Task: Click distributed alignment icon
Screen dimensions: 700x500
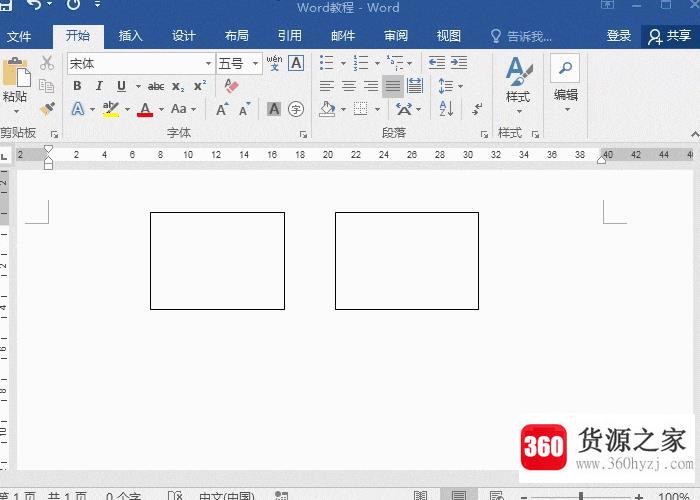Action: [415, 86]
